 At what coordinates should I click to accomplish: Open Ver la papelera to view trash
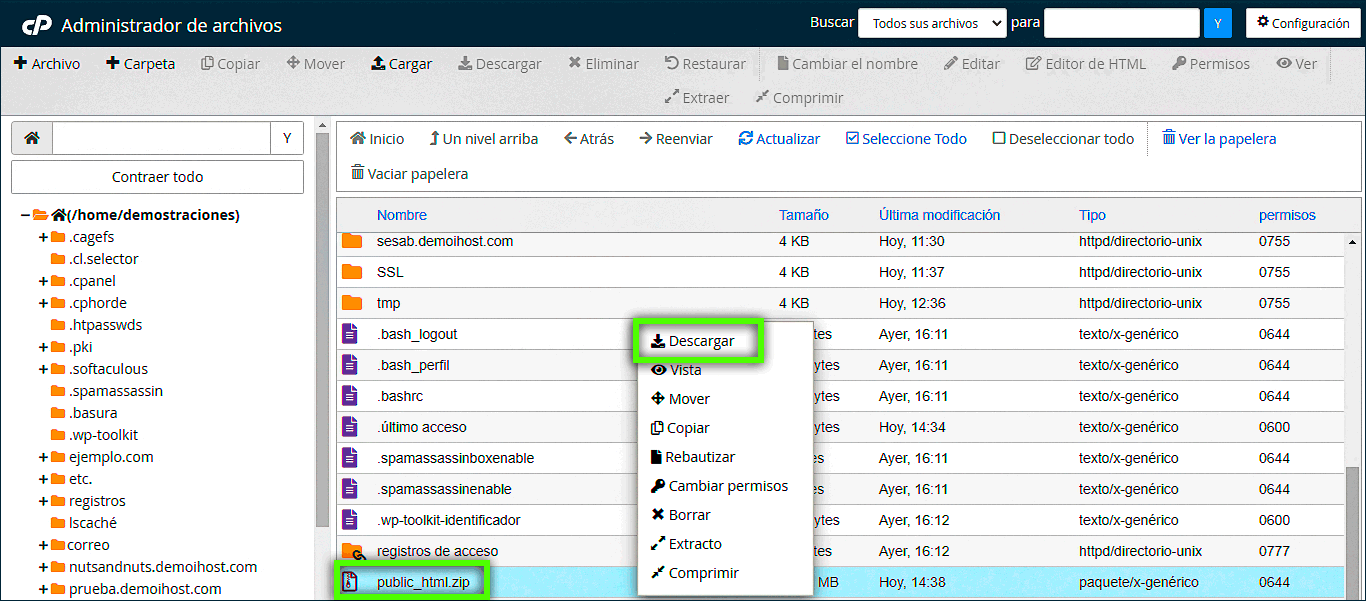click(x=1219, y=138)
